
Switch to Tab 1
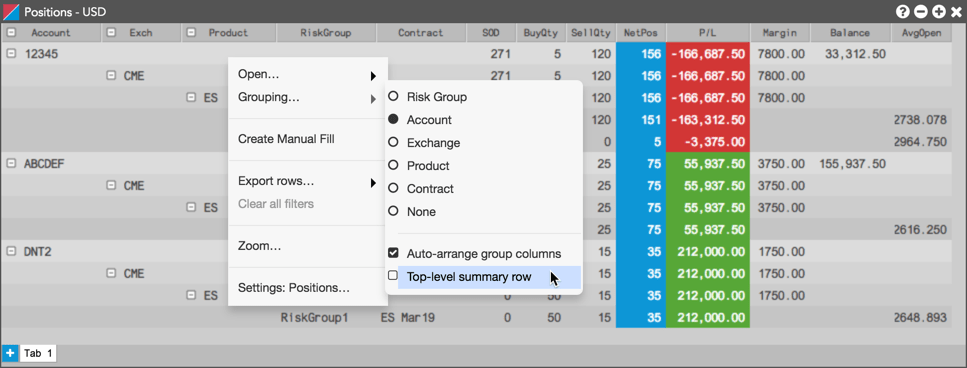coord(38,353)
